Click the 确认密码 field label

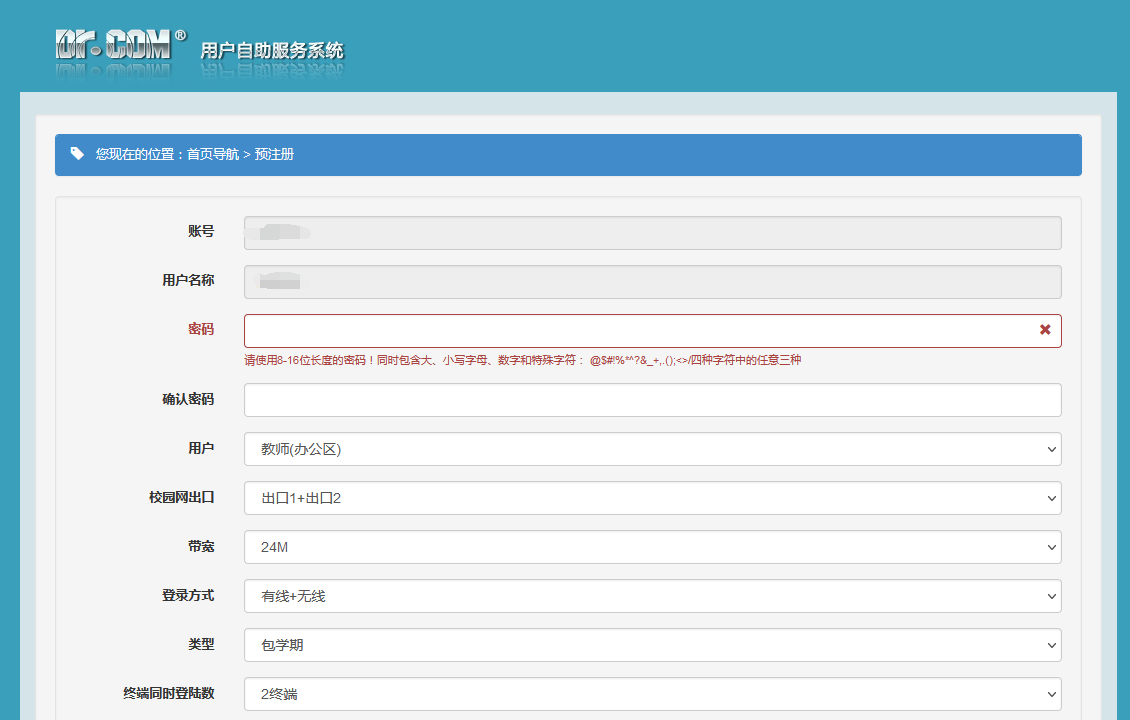[188, 399]
